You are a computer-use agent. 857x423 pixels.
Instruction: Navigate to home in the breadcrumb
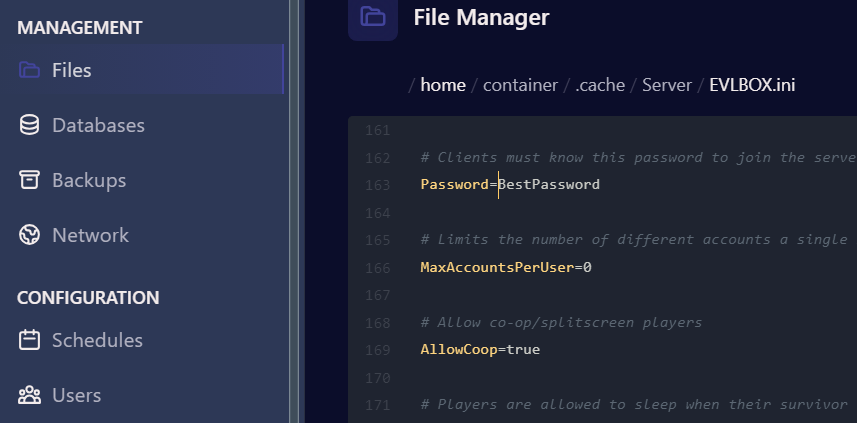point(442,85)
